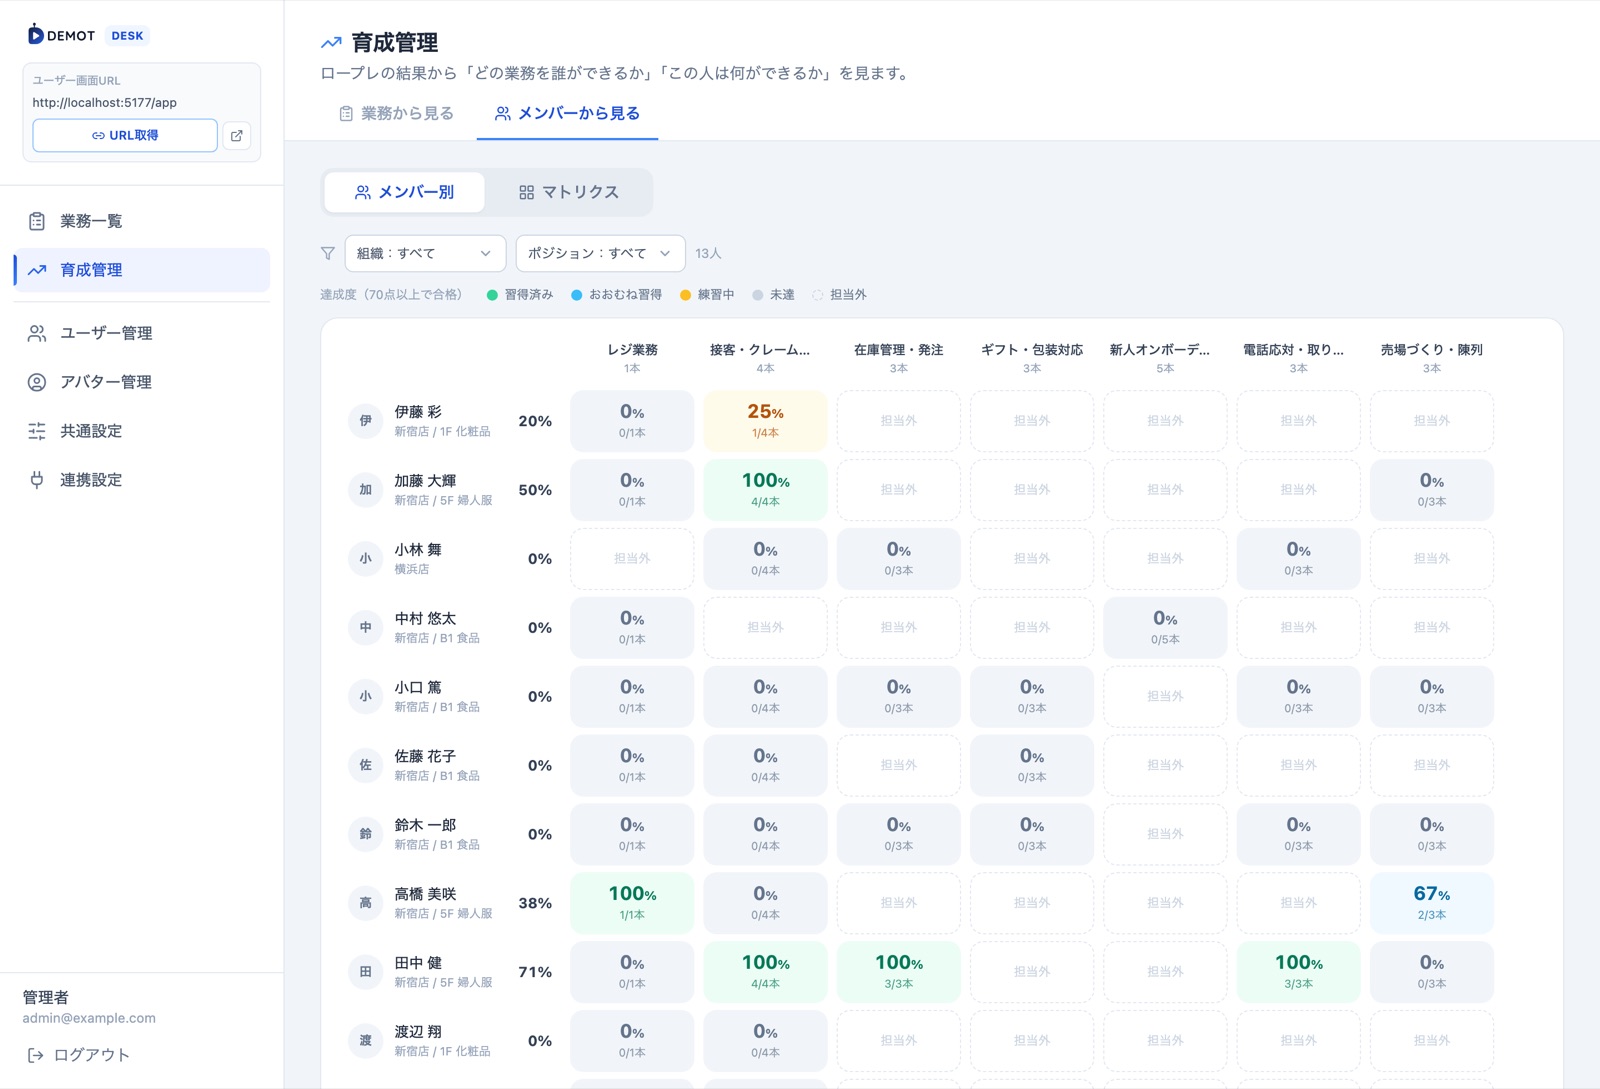Click 高橋 美咲's 100% レジ業務 cell

632,903
